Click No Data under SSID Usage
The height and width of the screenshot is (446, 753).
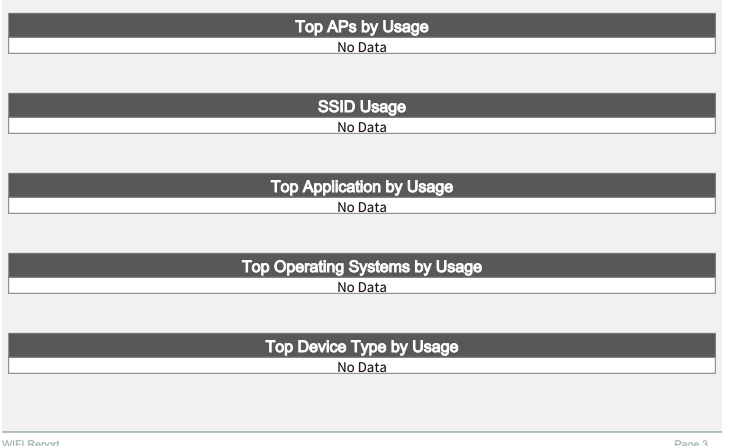tap(362, 127)
